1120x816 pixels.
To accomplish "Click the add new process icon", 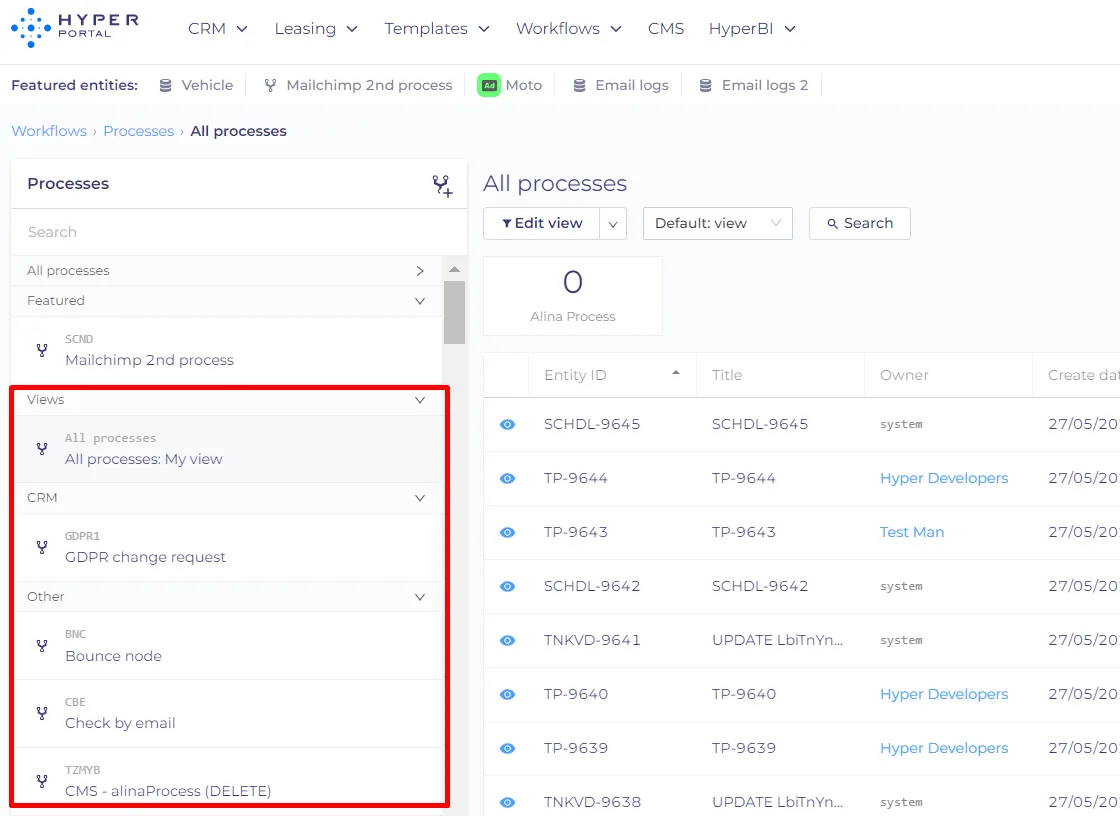I will 442,185.
